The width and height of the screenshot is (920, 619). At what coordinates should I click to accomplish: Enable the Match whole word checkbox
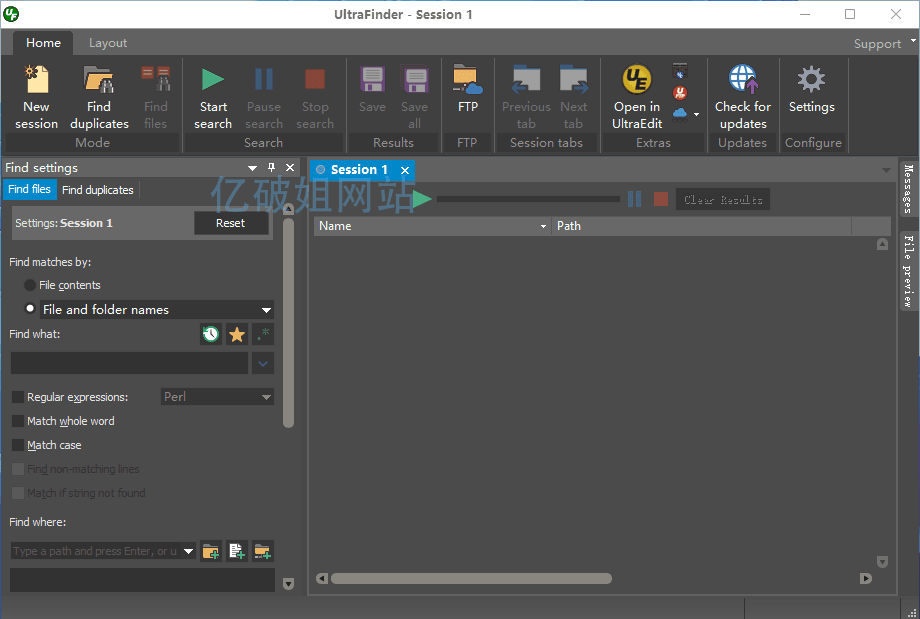point(18,421)
